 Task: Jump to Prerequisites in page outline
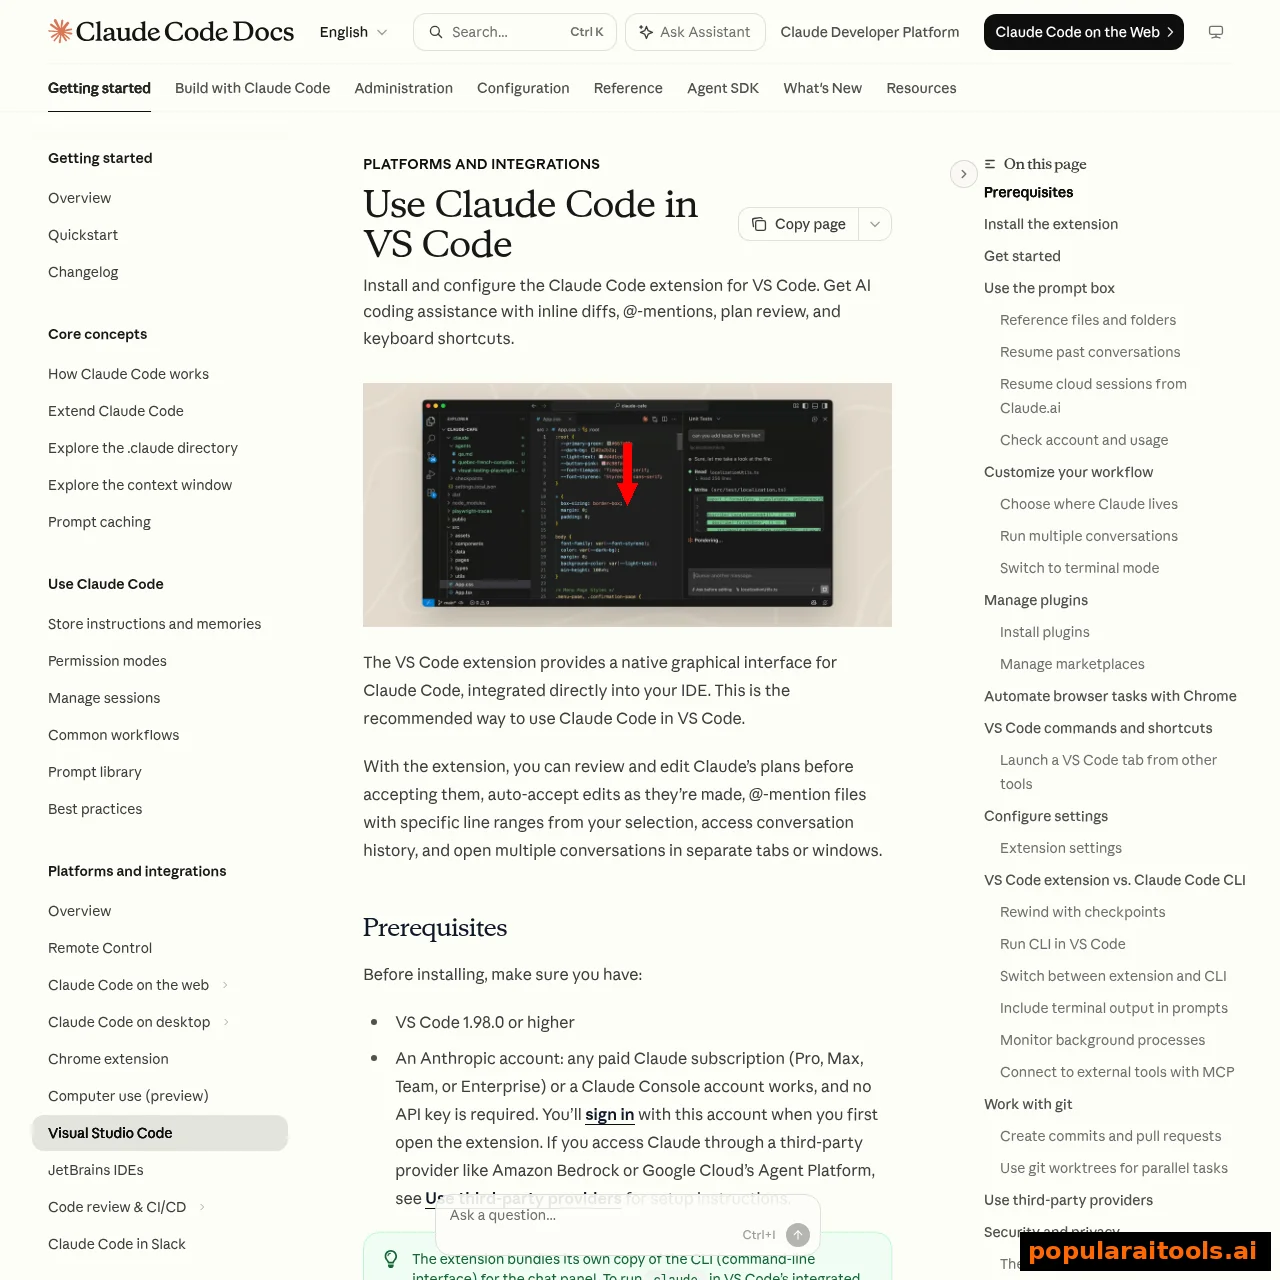coord(1028,192)
